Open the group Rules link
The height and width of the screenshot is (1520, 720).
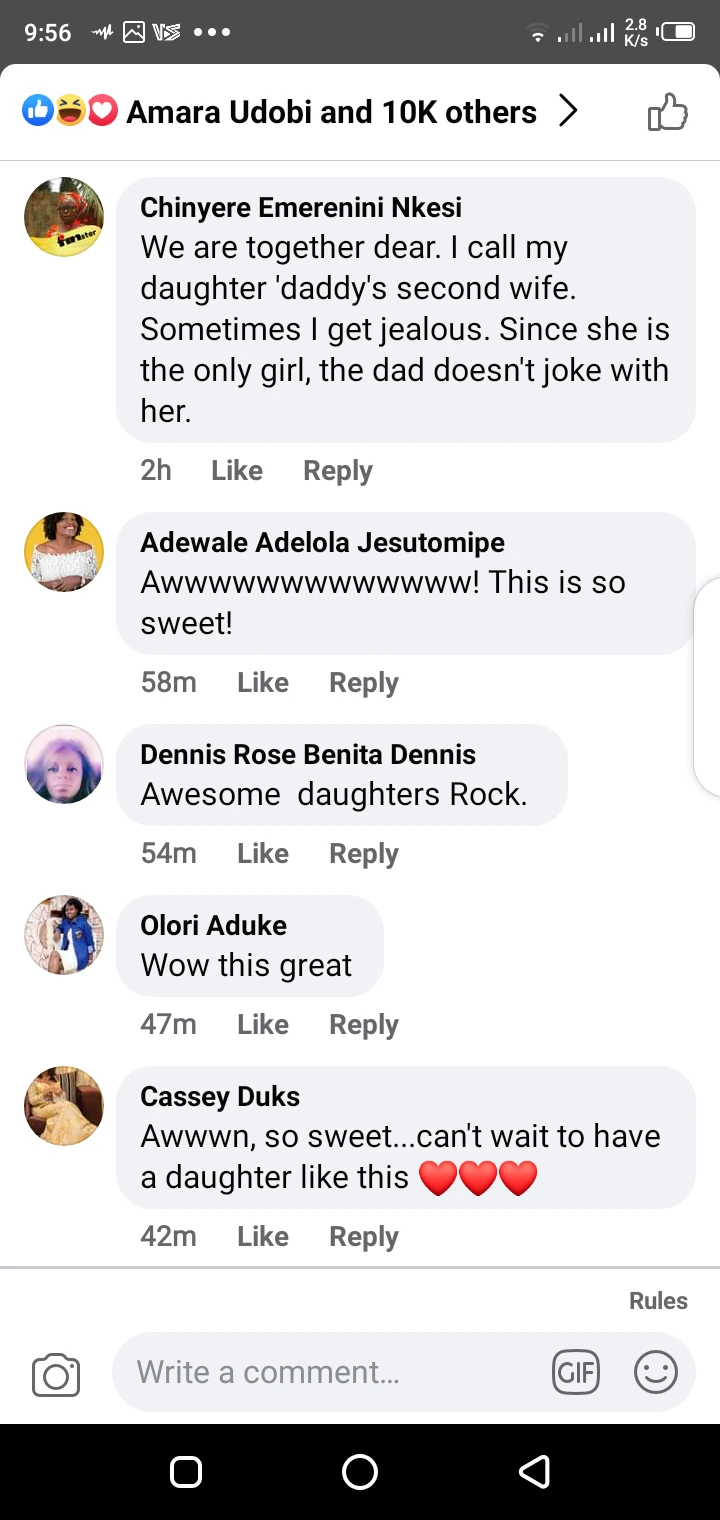[658, 1301]
